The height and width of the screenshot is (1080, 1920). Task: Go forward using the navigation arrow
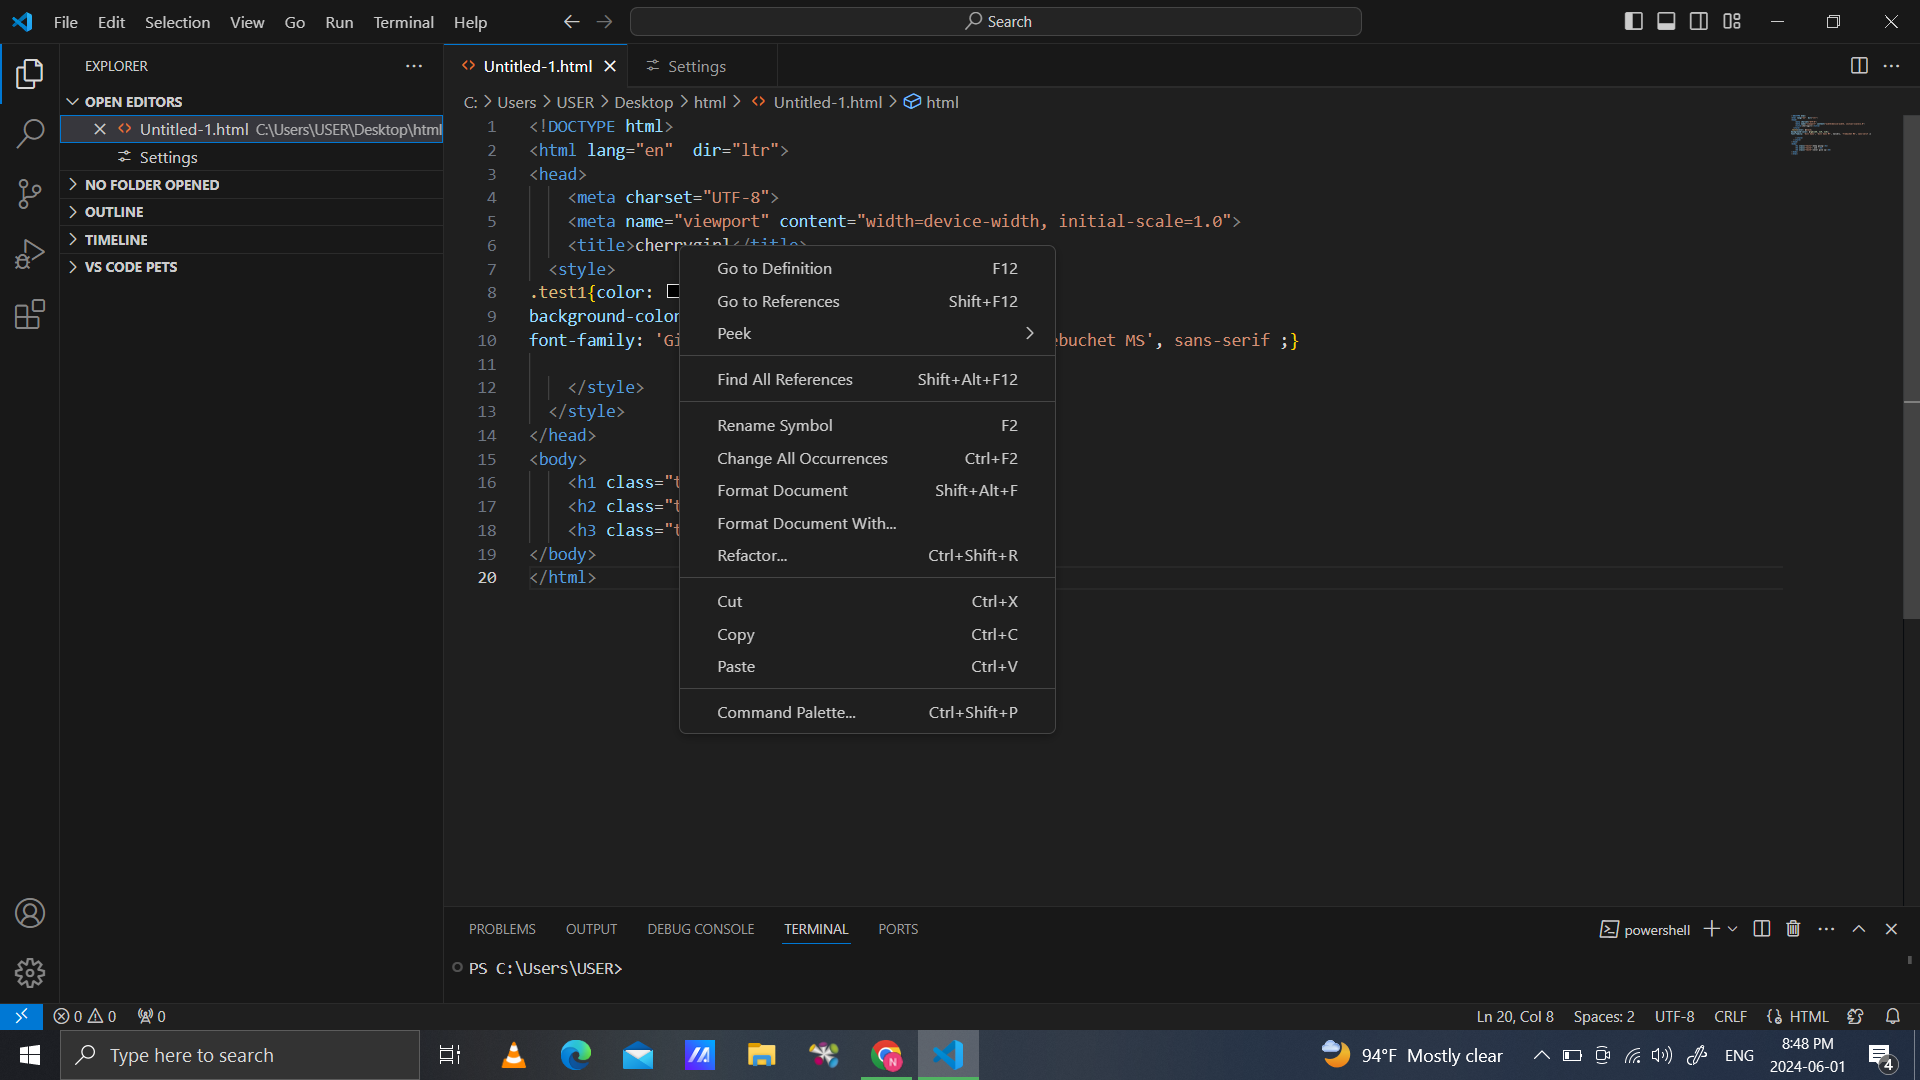pos(604,21)
